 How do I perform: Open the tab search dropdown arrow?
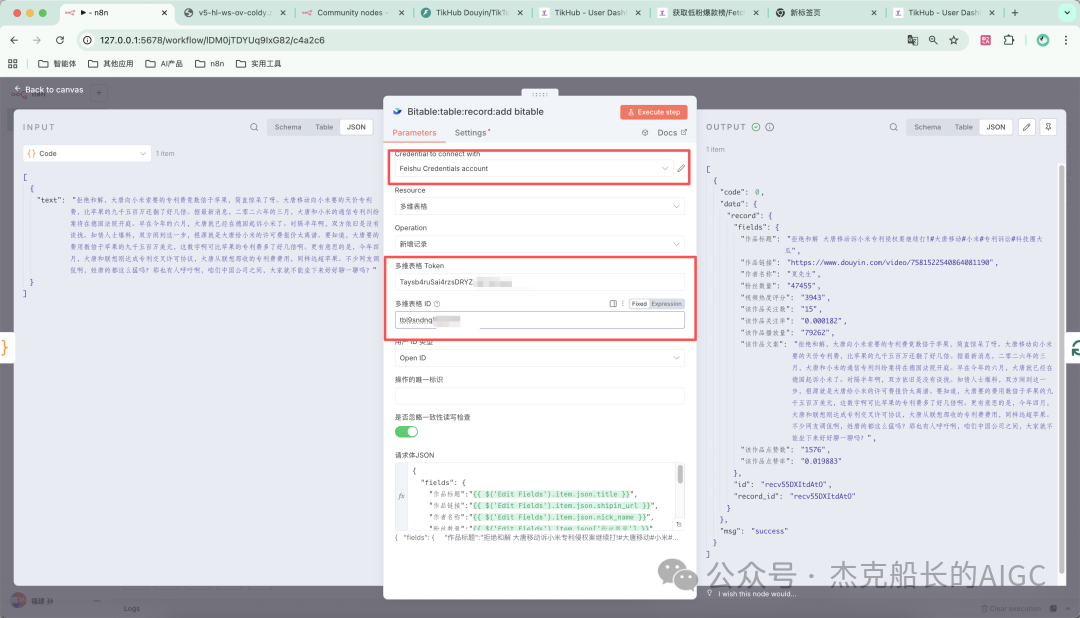(x=1068, y=12)
